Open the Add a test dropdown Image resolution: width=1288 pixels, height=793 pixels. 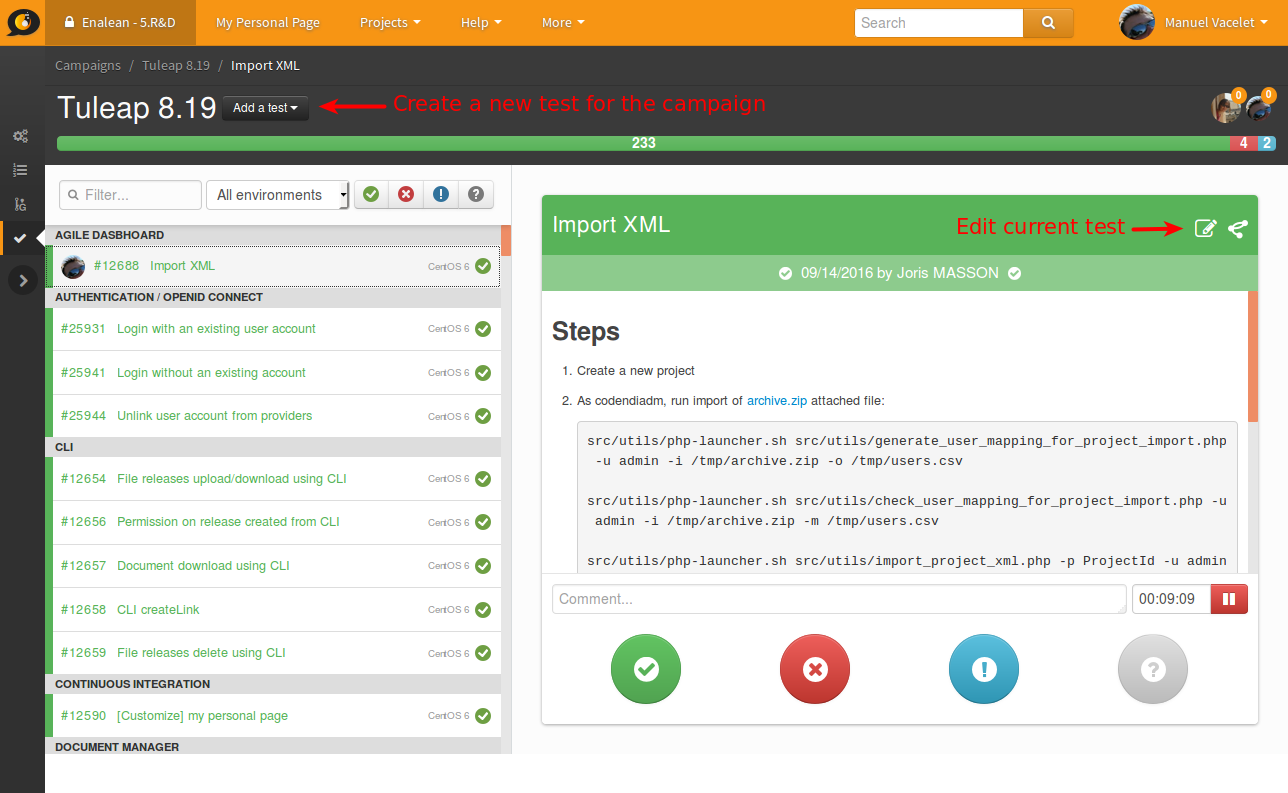pyautogui.click(x=265, y=108)
